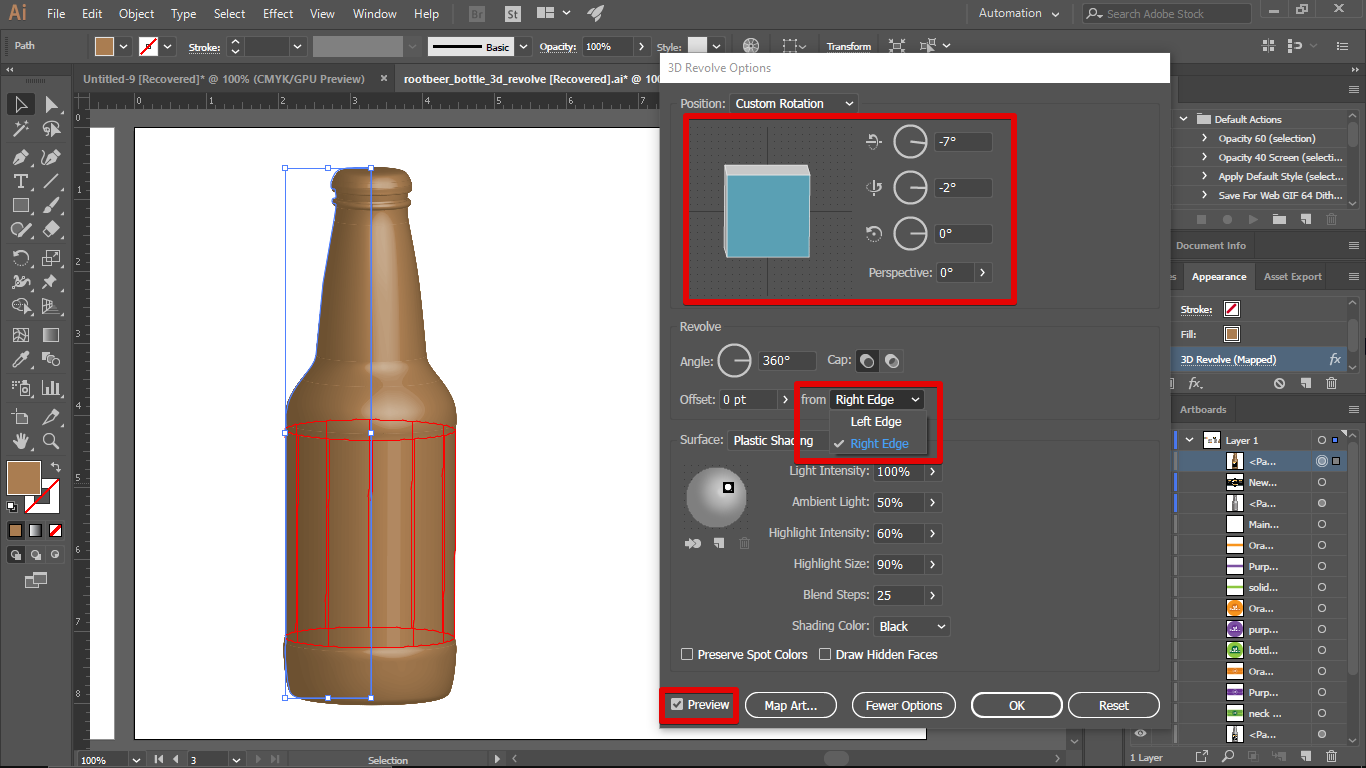
Task: Enable Preserve Spot Colors
Action: point(687,655)
